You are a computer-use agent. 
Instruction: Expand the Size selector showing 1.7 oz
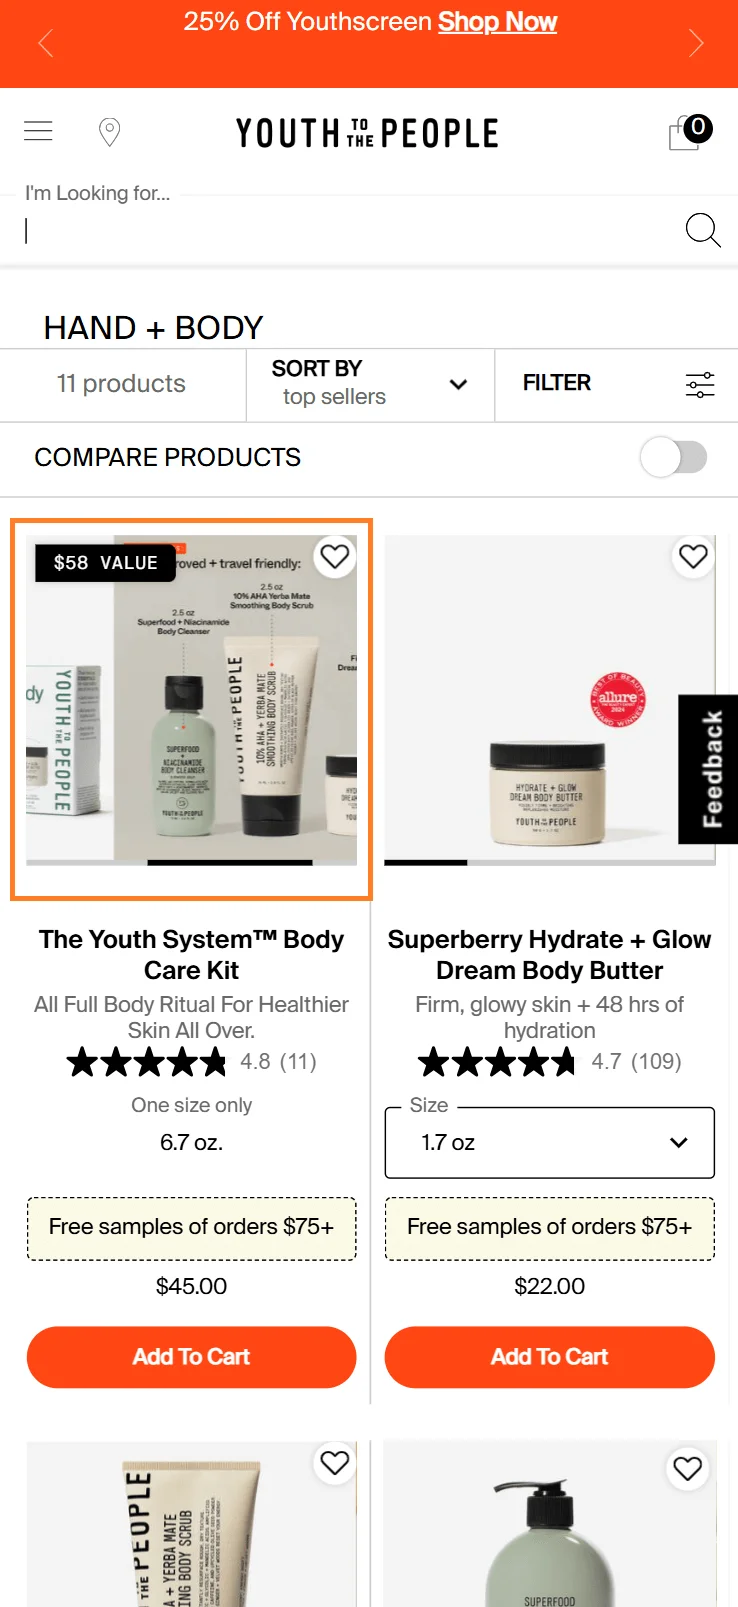549,1142
